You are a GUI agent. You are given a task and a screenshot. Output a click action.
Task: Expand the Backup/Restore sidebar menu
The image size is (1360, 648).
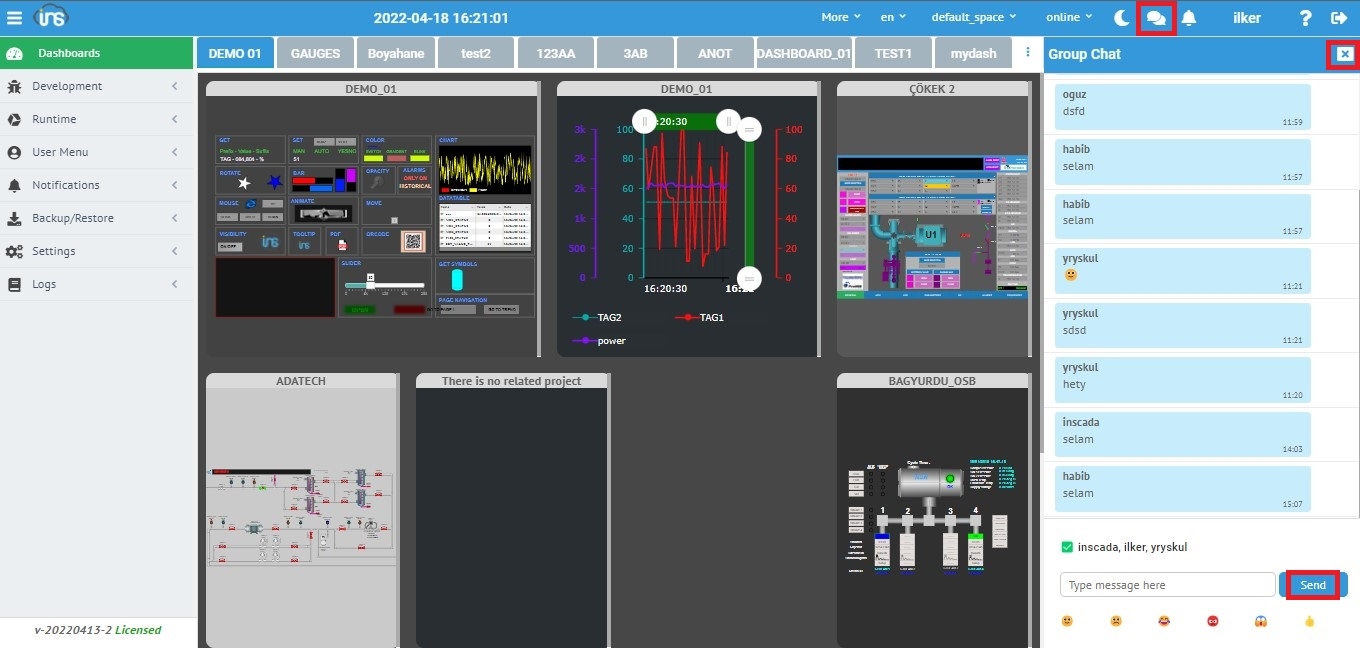[96, 218]
